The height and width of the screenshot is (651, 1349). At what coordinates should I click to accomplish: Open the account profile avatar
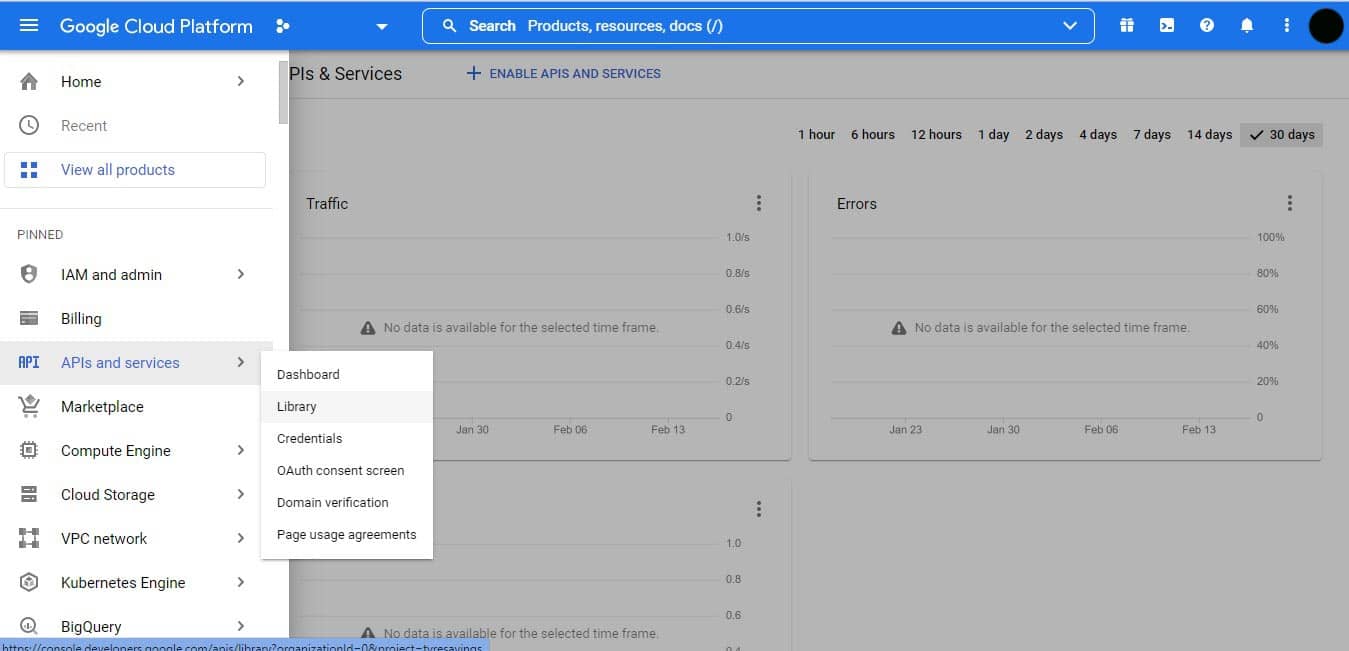point(1326,26)
